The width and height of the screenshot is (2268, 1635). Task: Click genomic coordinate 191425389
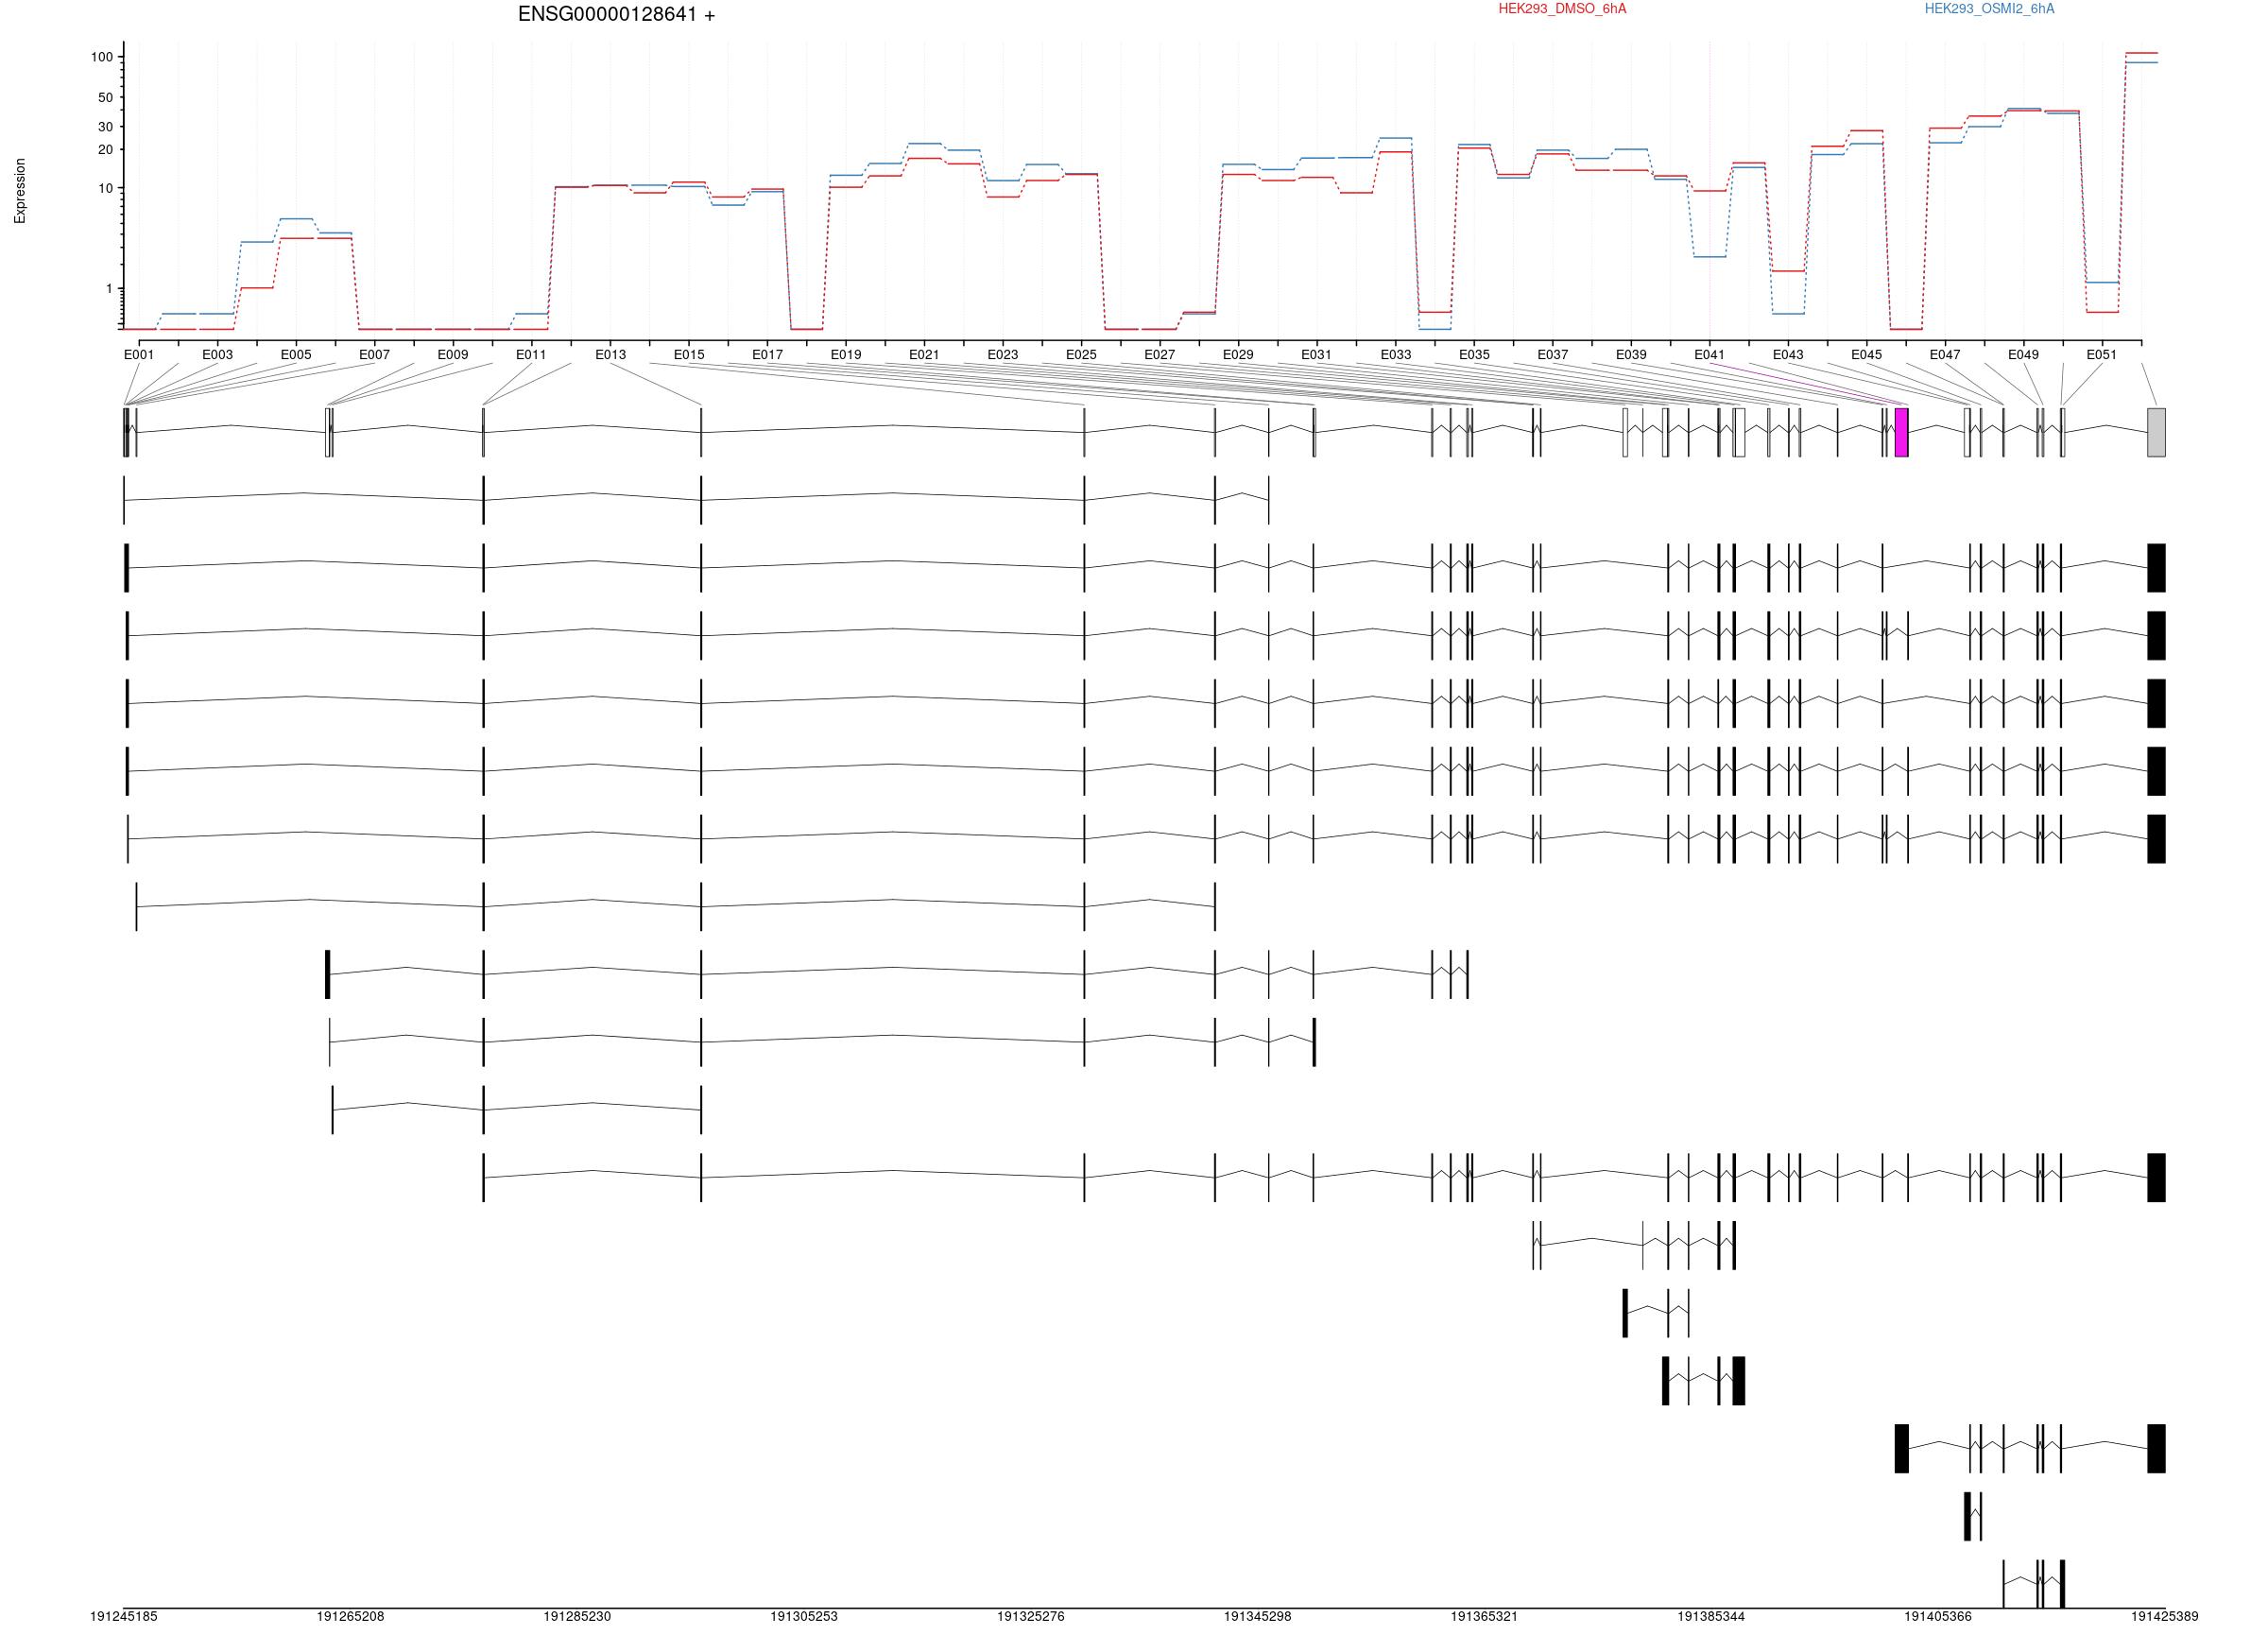(2164, 1617)
